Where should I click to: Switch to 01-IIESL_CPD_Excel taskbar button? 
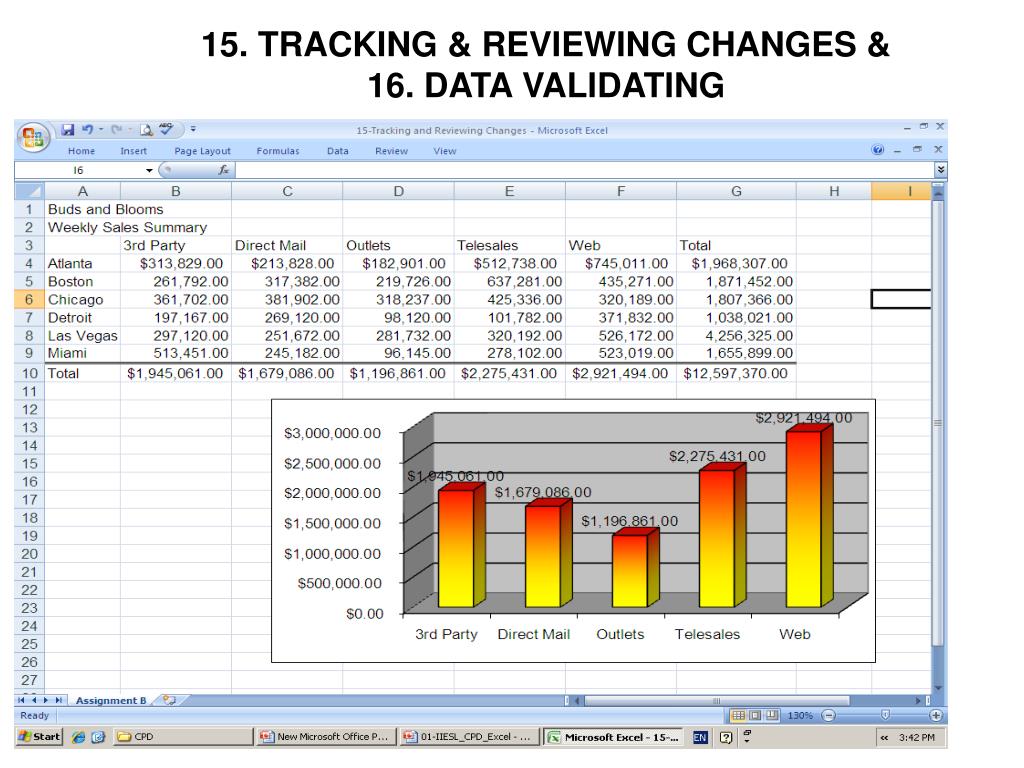[x=468, y=737]
